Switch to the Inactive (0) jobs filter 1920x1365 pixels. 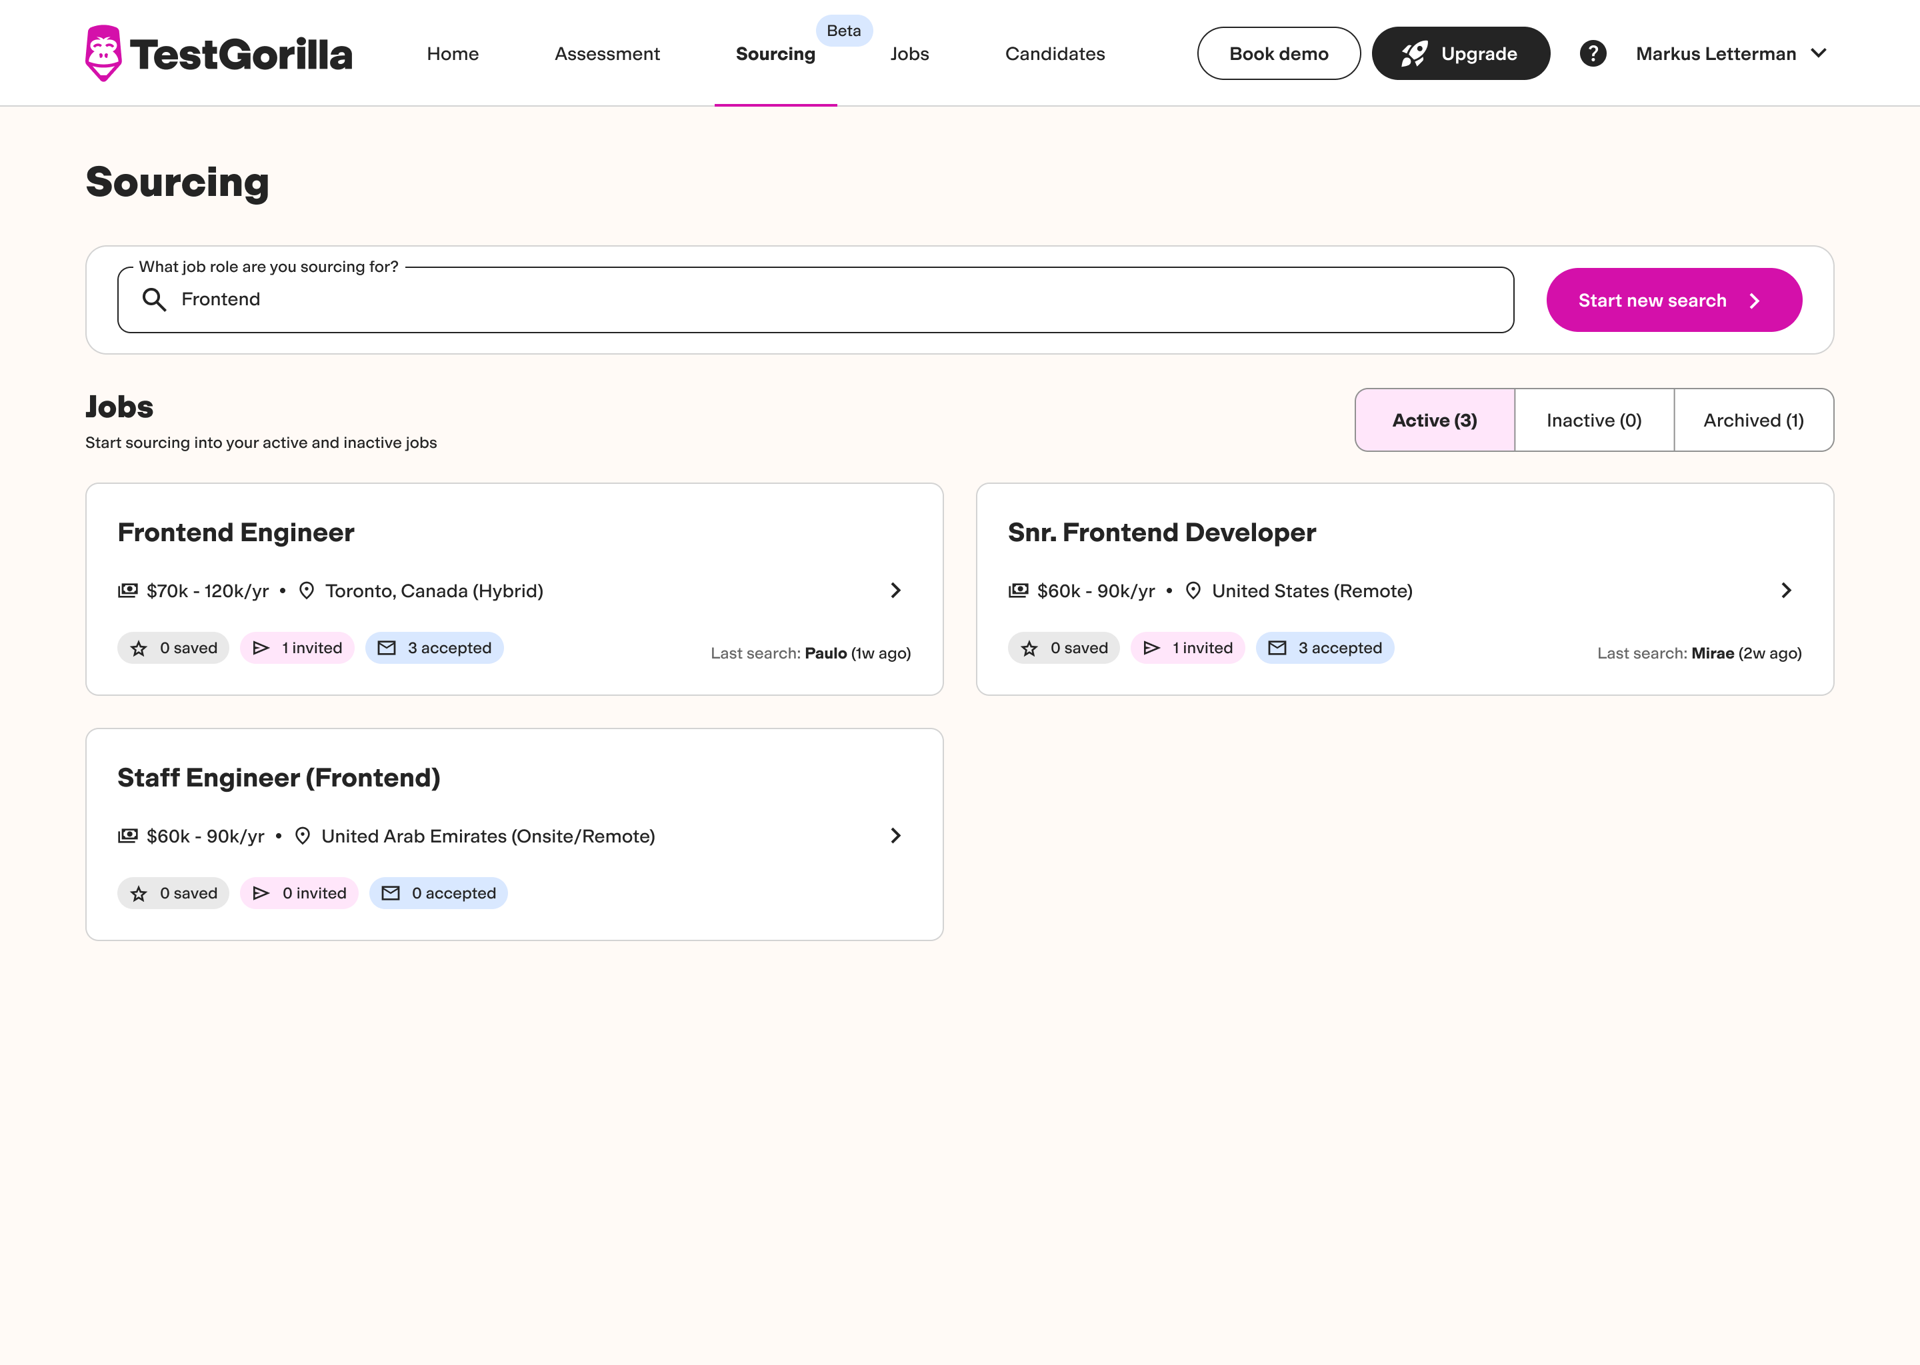1594,420
